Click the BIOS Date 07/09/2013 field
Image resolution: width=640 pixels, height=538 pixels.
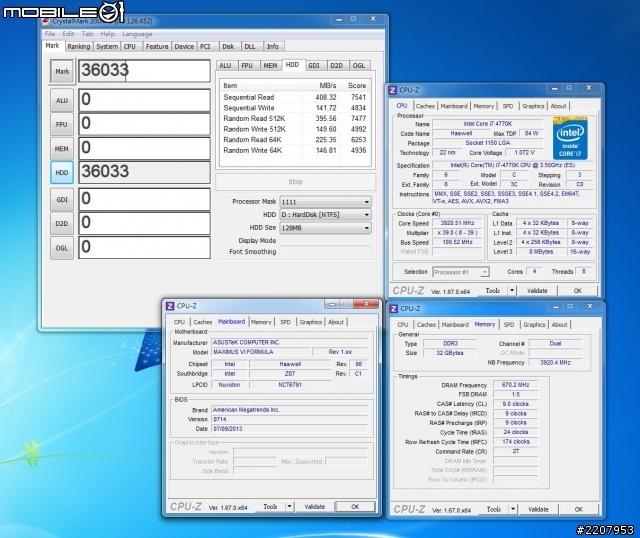(x=289, y=429)
